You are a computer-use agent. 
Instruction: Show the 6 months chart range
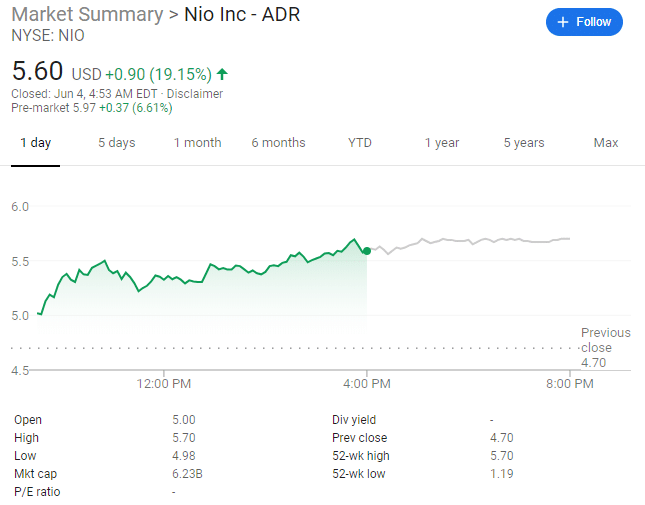point(278,143)
